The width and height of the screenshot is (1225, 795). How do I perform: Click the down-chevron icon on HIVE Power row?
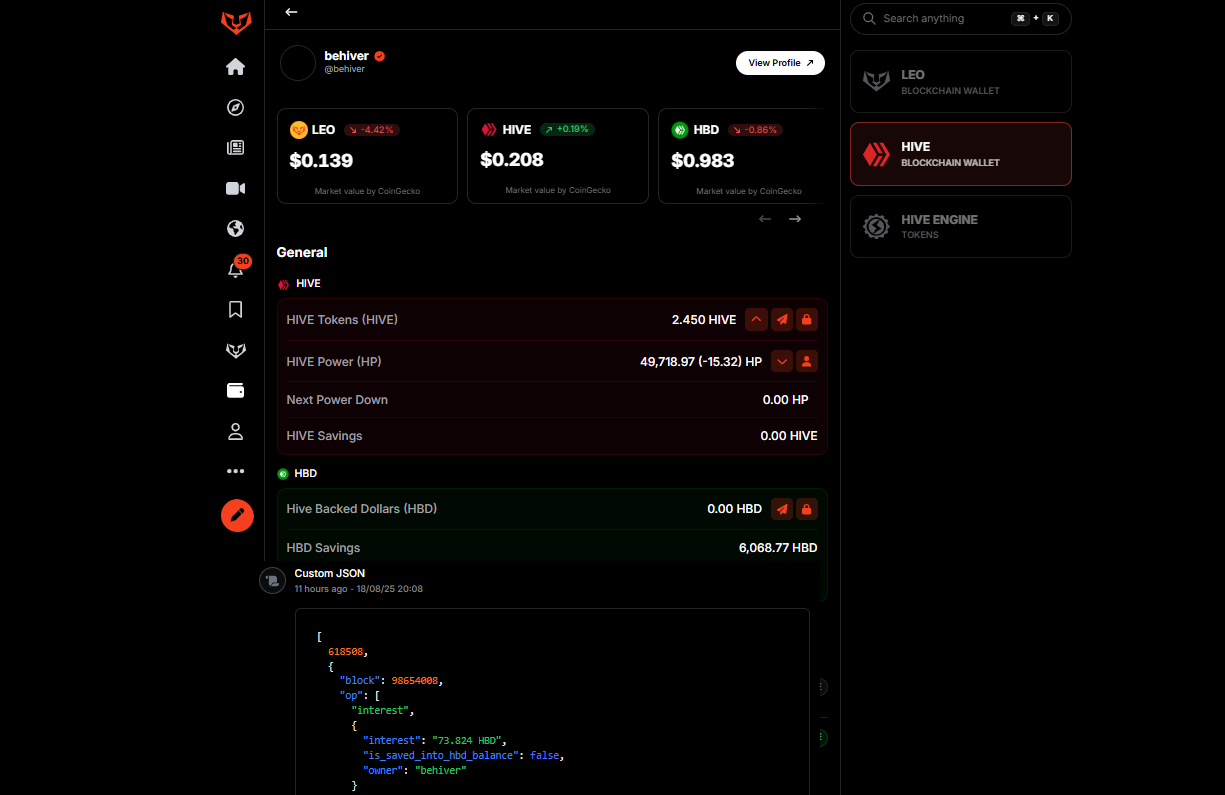click(x=782, y=361)
